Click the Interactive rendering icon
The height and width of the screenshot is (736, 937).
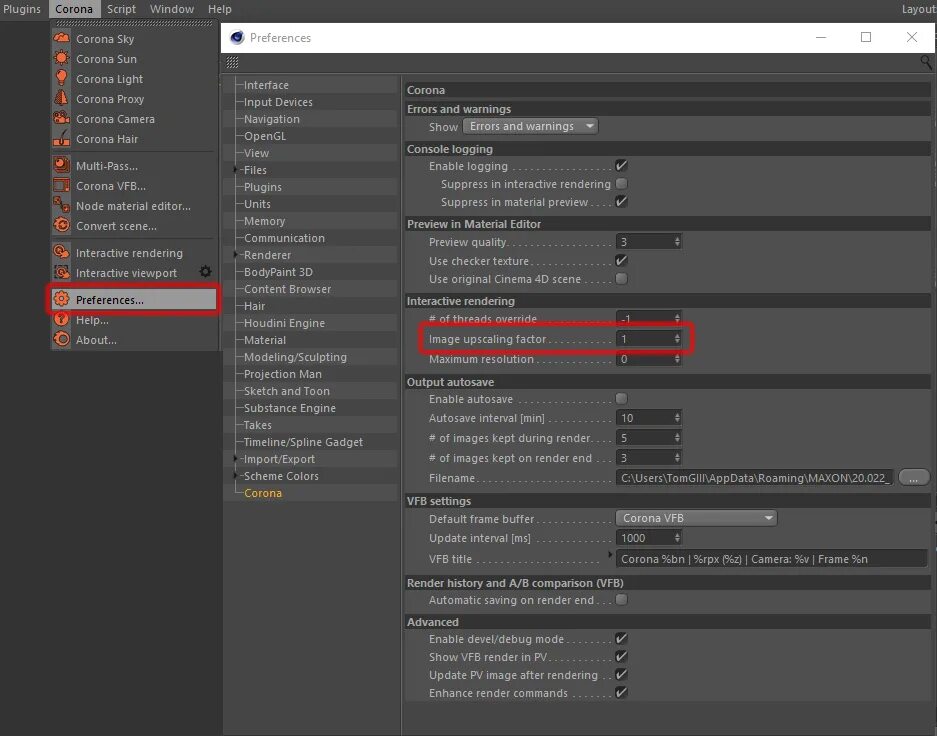[62, 252]
